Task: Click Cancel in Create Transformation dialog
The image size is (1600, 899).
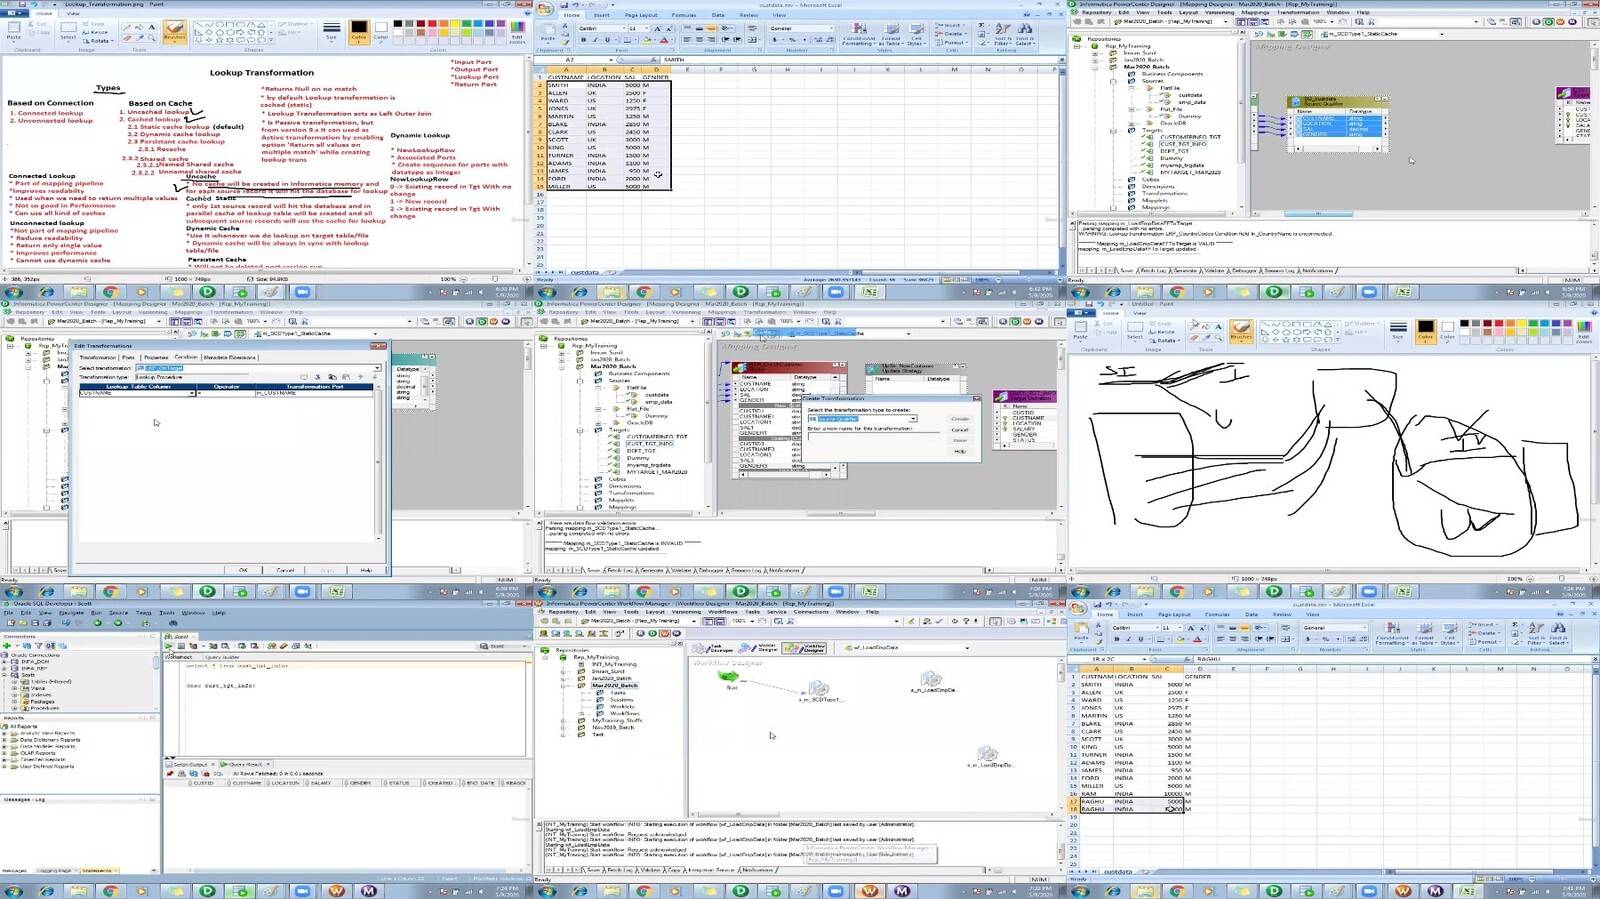Action: [x=960, y=430]
